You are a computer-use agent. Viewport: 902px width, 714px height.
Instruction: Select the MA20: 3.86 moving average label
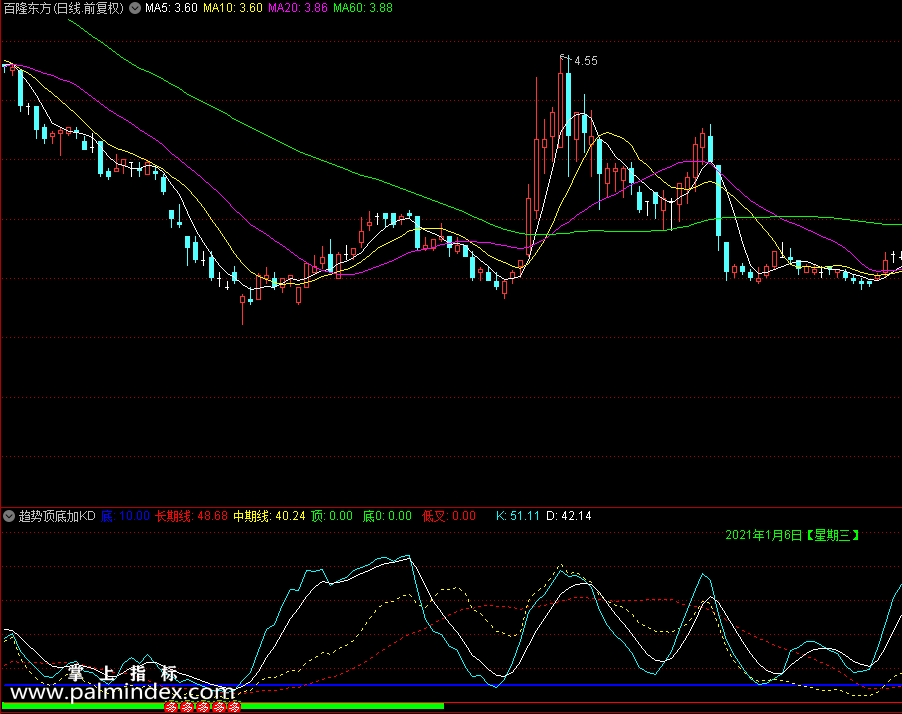298,8
